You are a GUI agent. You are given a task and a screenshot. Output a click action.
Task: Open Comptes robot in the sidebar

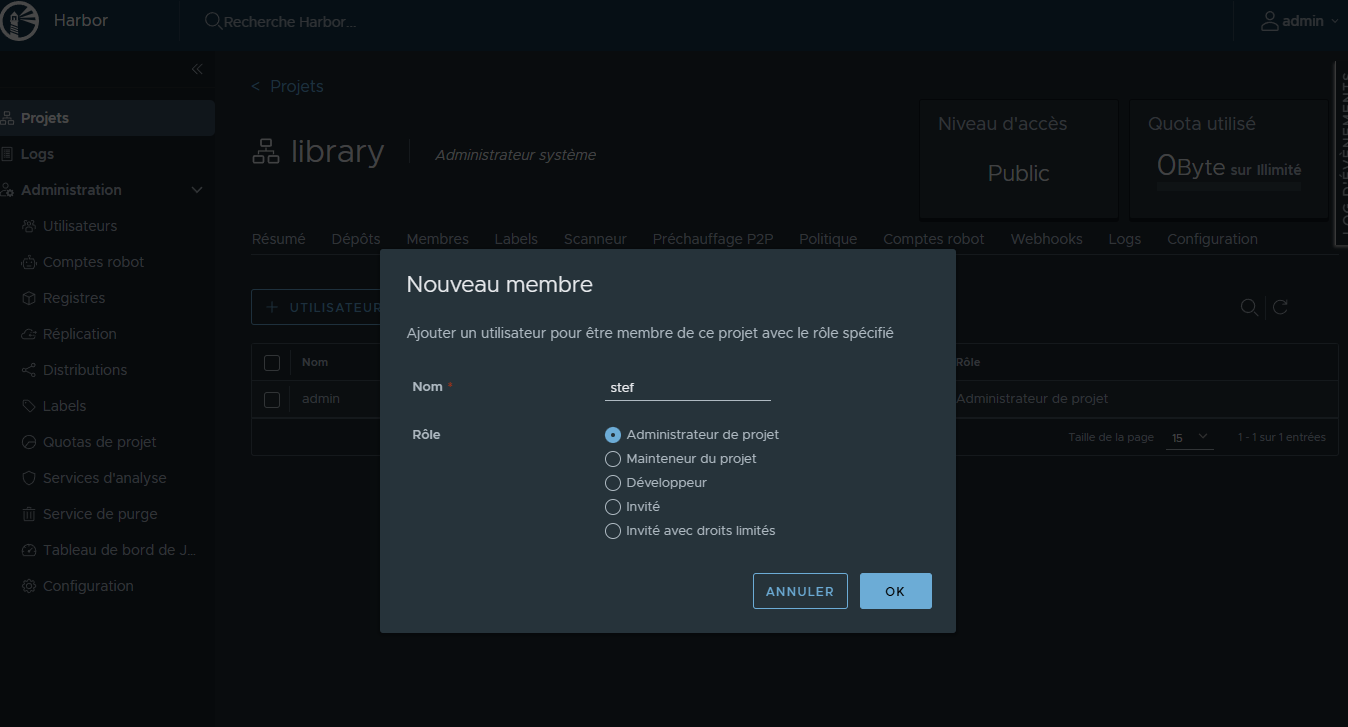point(93,262)
